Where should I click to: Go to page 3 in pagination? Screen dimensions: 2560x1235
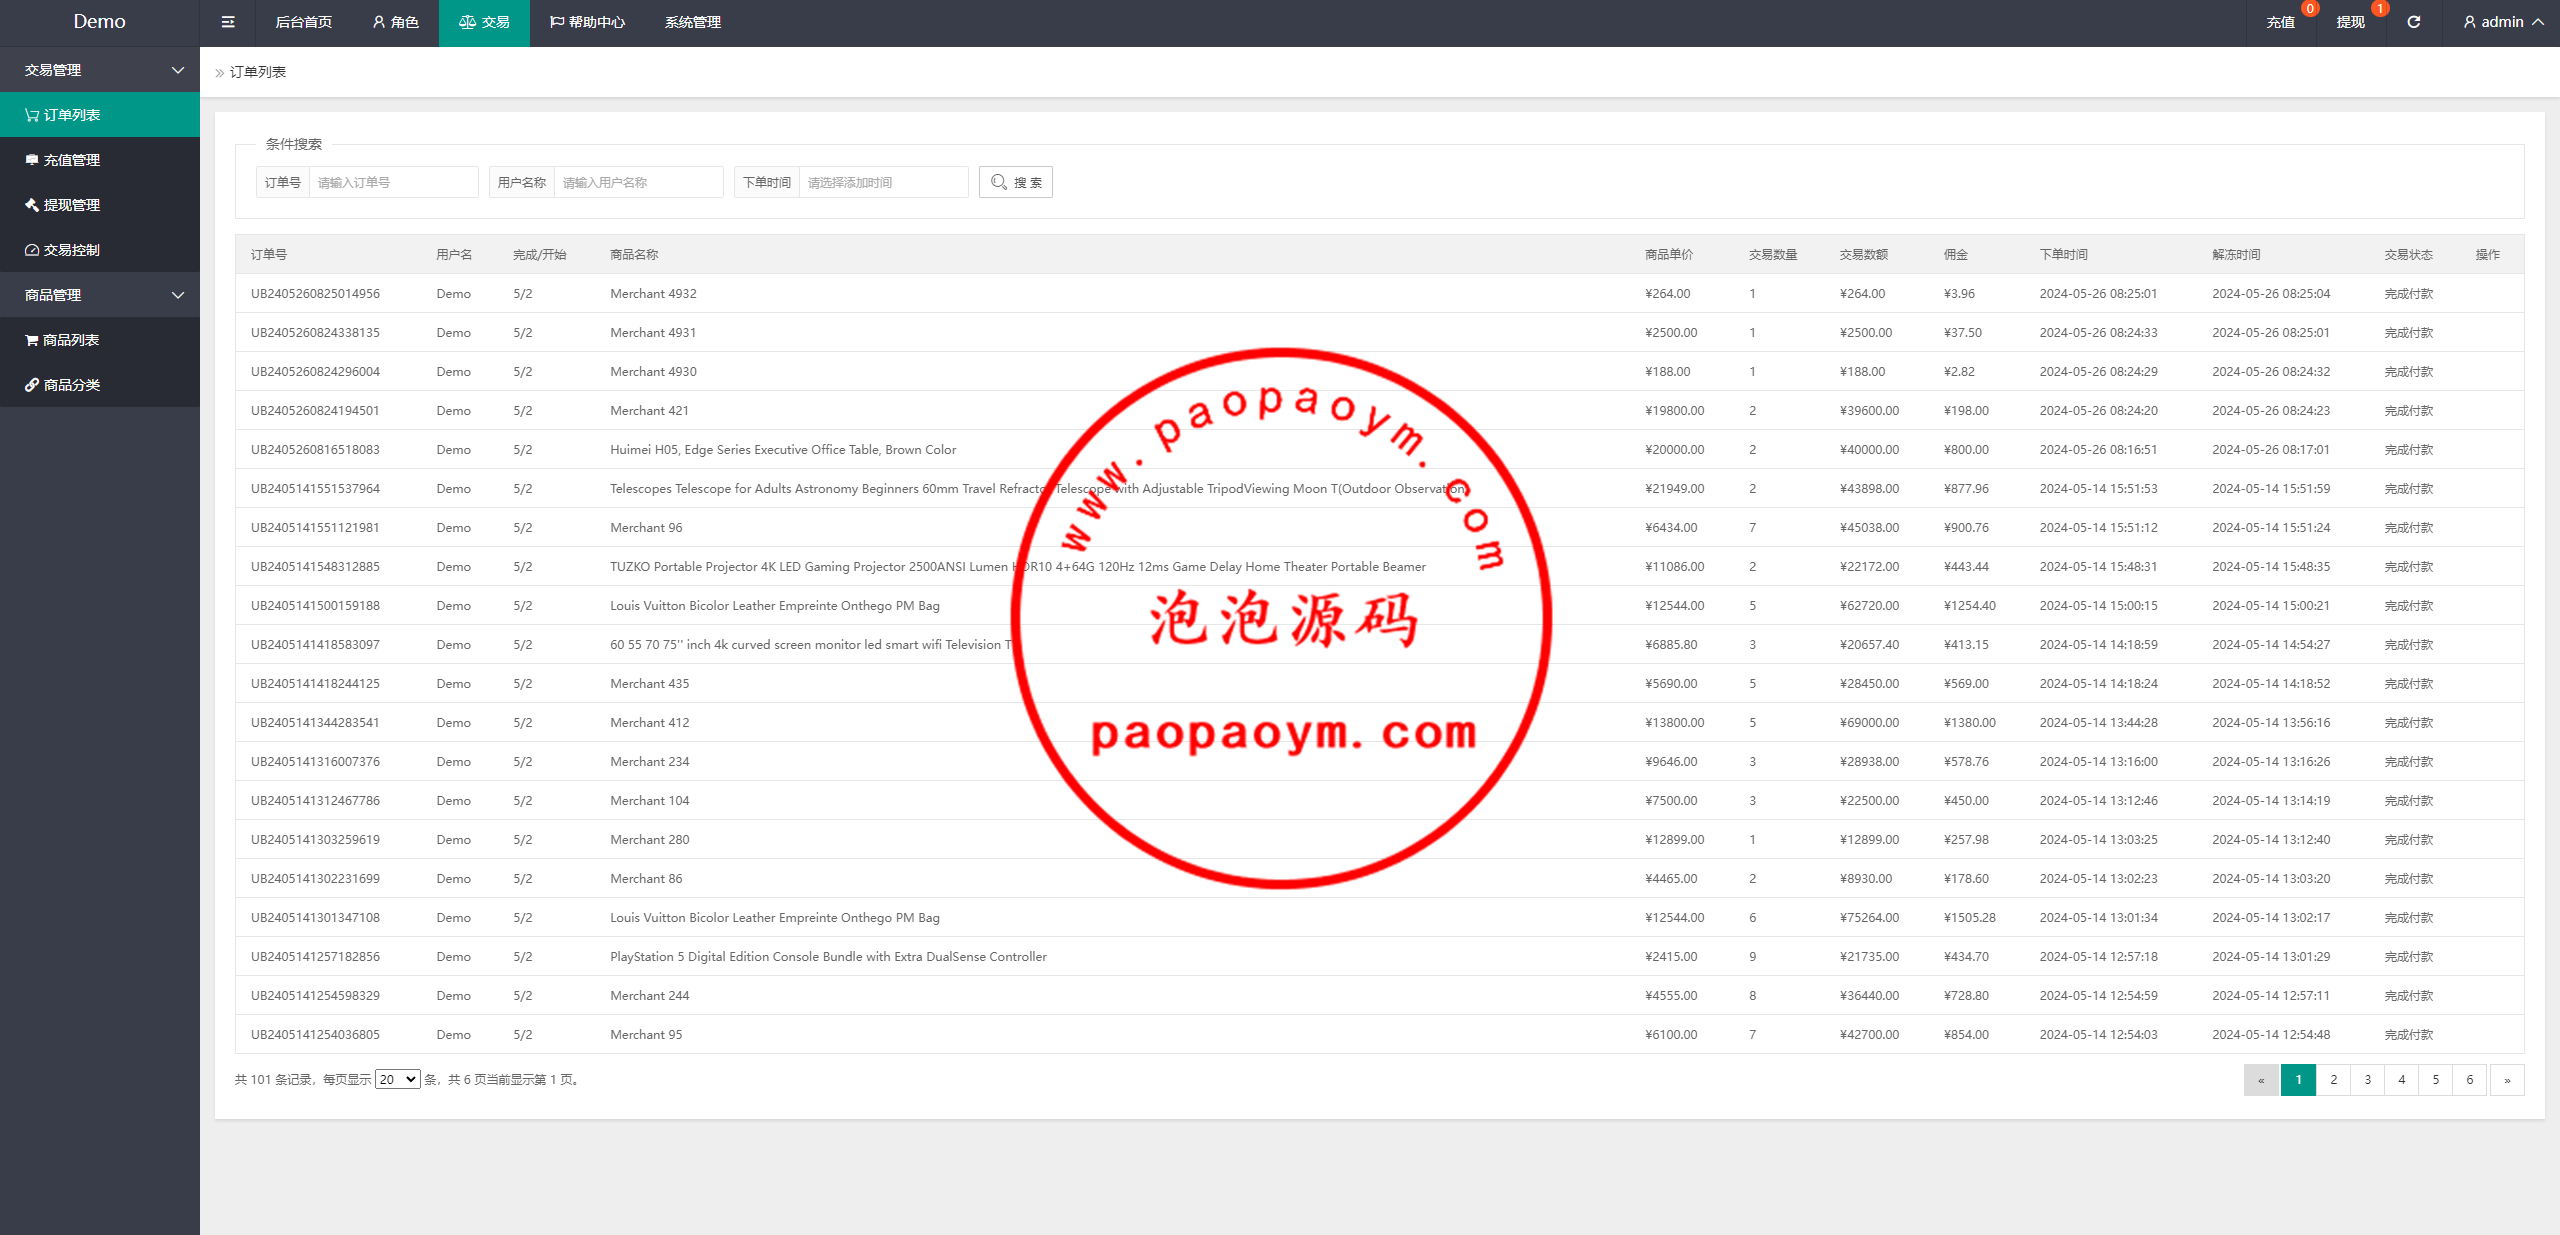2367,1080
